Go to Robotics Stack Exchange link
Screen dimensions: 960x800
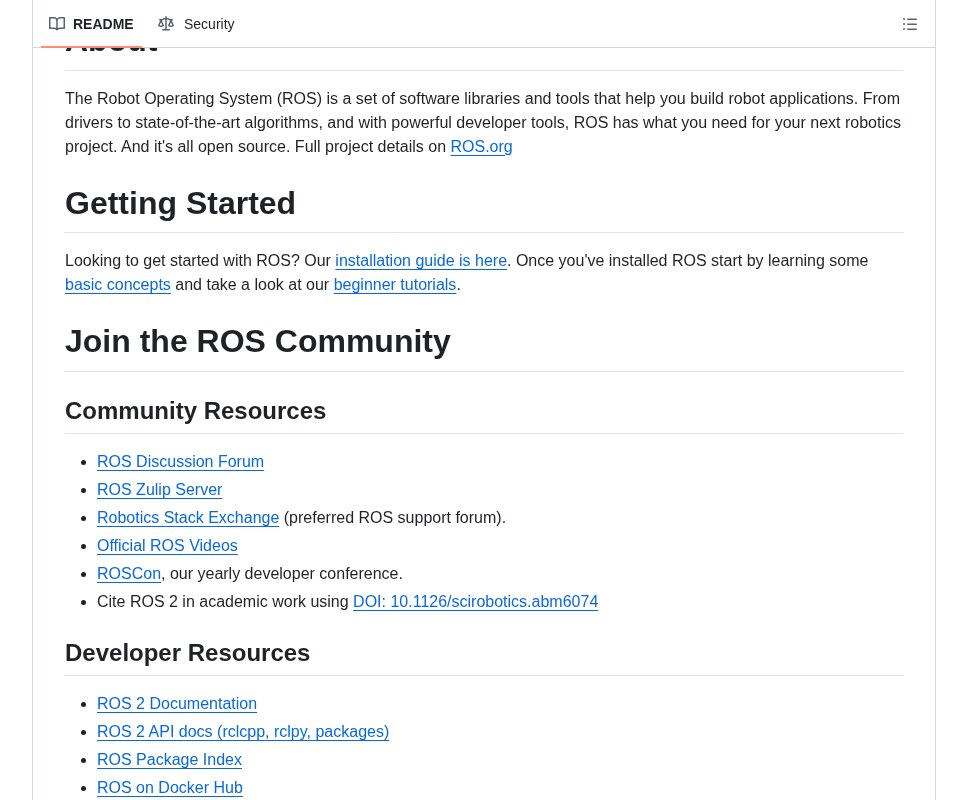click(x=188, y=518)
